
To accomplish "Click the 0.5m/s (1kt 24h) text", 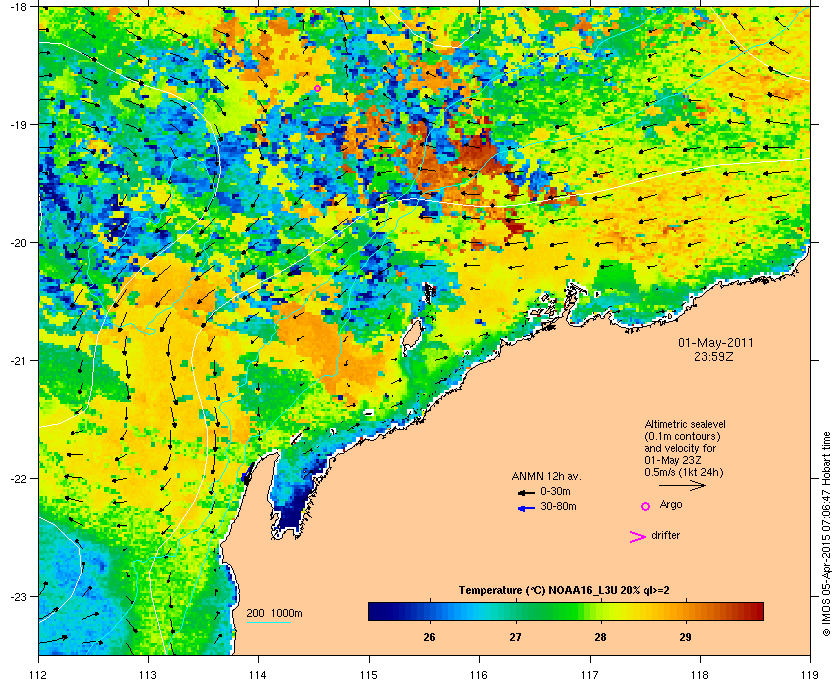I will tap(684, 472).
